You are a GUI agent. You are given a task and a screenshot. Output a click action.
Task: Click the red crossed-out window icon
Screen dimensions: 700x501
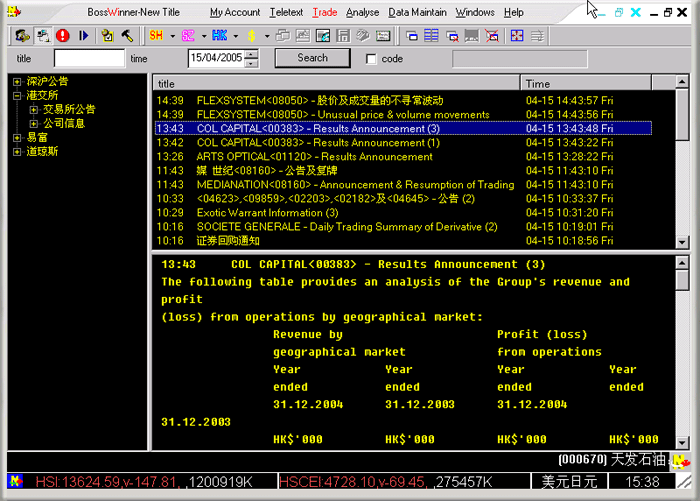click(x=492, y=36)
